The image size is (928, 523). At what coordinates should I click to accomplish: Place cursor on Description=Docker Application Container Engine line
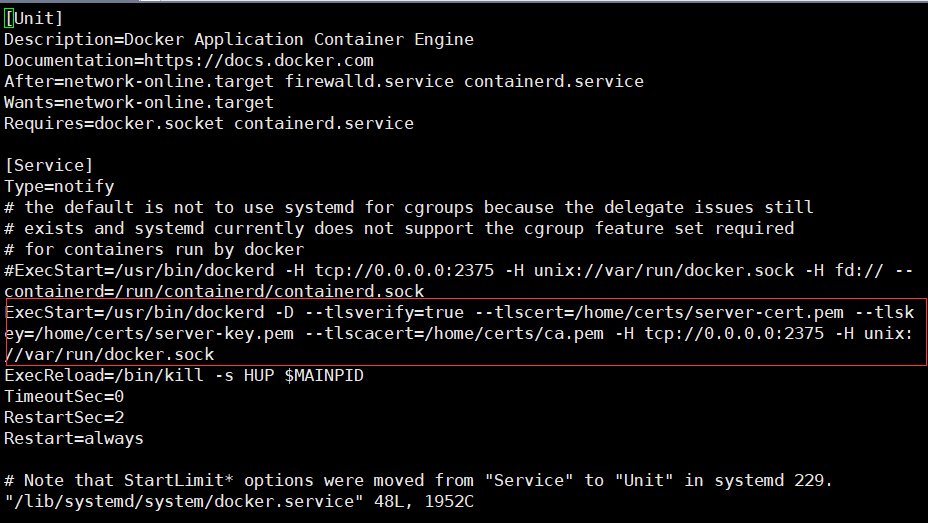(x=239, y=40)
